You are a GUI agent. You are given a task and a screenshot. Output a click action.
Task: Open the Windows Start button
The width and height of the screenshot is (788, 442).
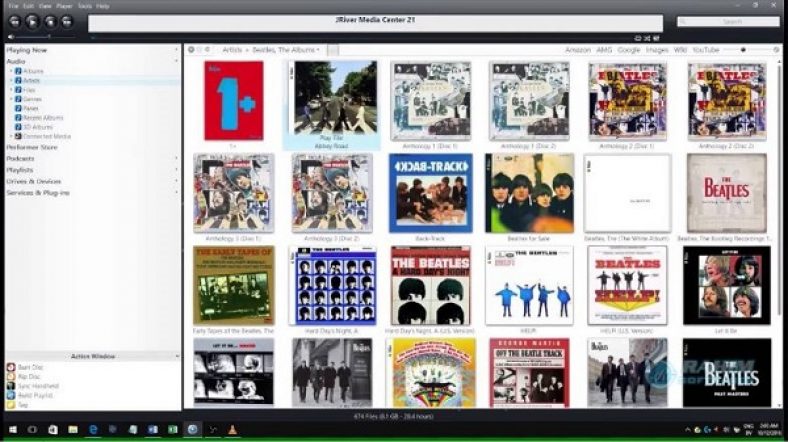pyautogui.click(x=13, y=430)
